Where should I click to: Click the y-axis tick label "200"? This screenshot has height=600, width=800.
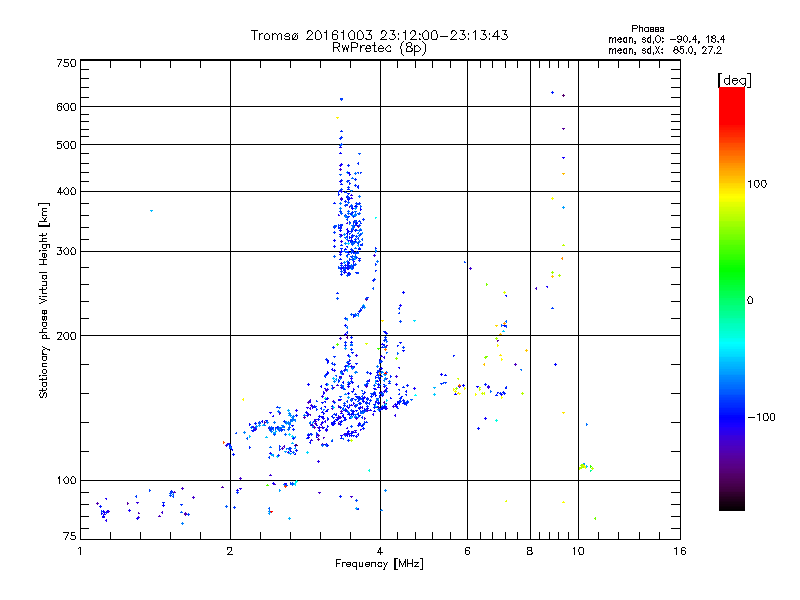point(66,336)
